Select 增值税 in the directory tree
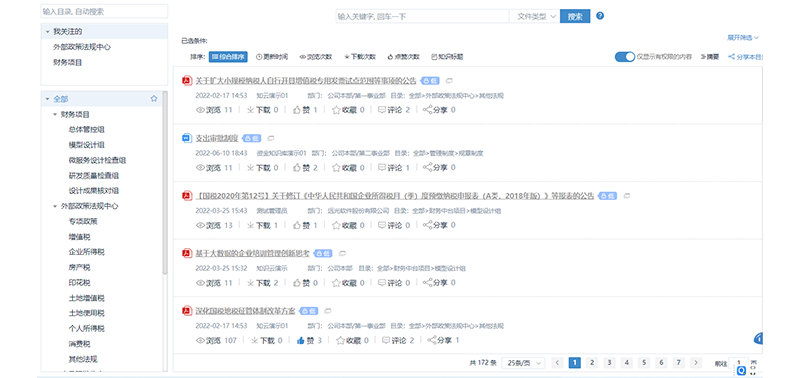 pyautogui.click(x=80, y=237)
